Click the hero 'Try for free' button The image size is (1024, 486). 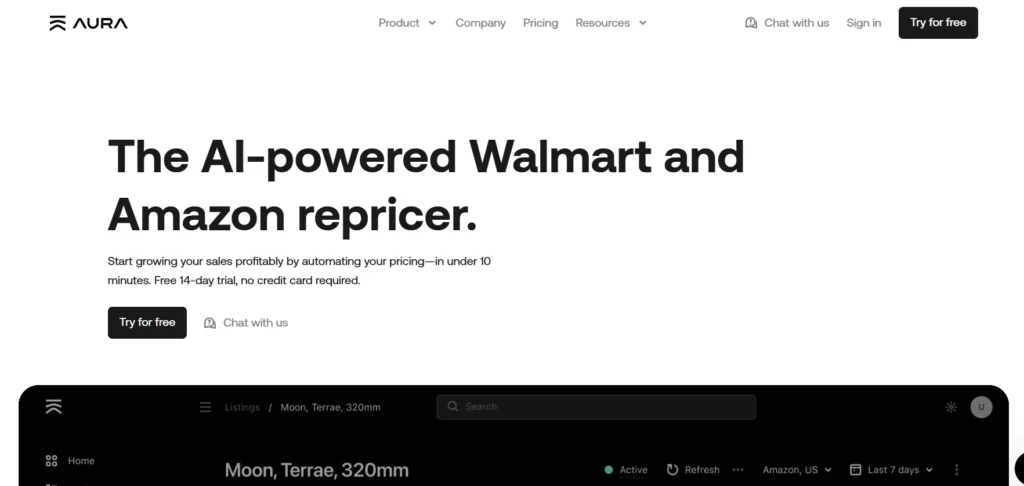coord(147,323)
